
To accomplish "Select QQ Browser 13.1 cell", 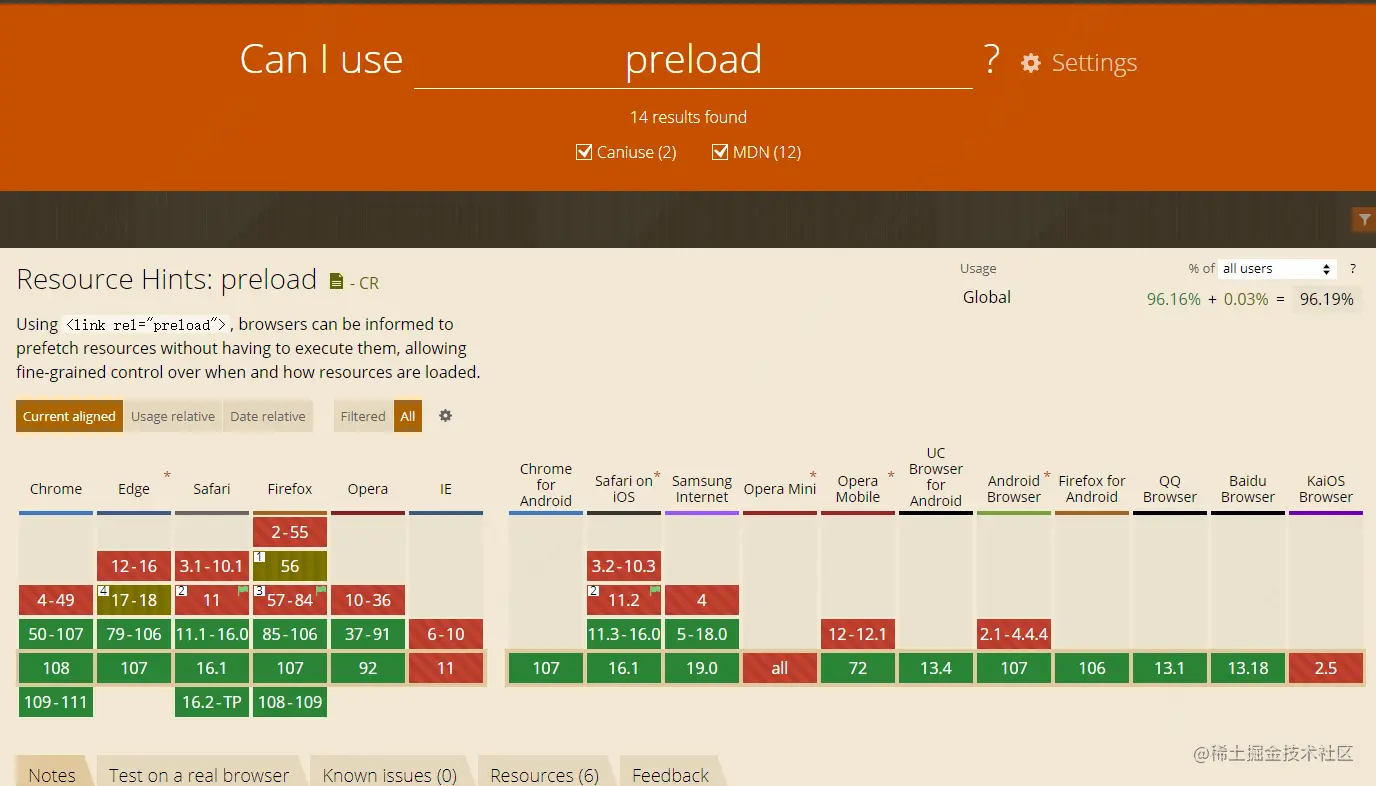I will tap(1170, 668).
